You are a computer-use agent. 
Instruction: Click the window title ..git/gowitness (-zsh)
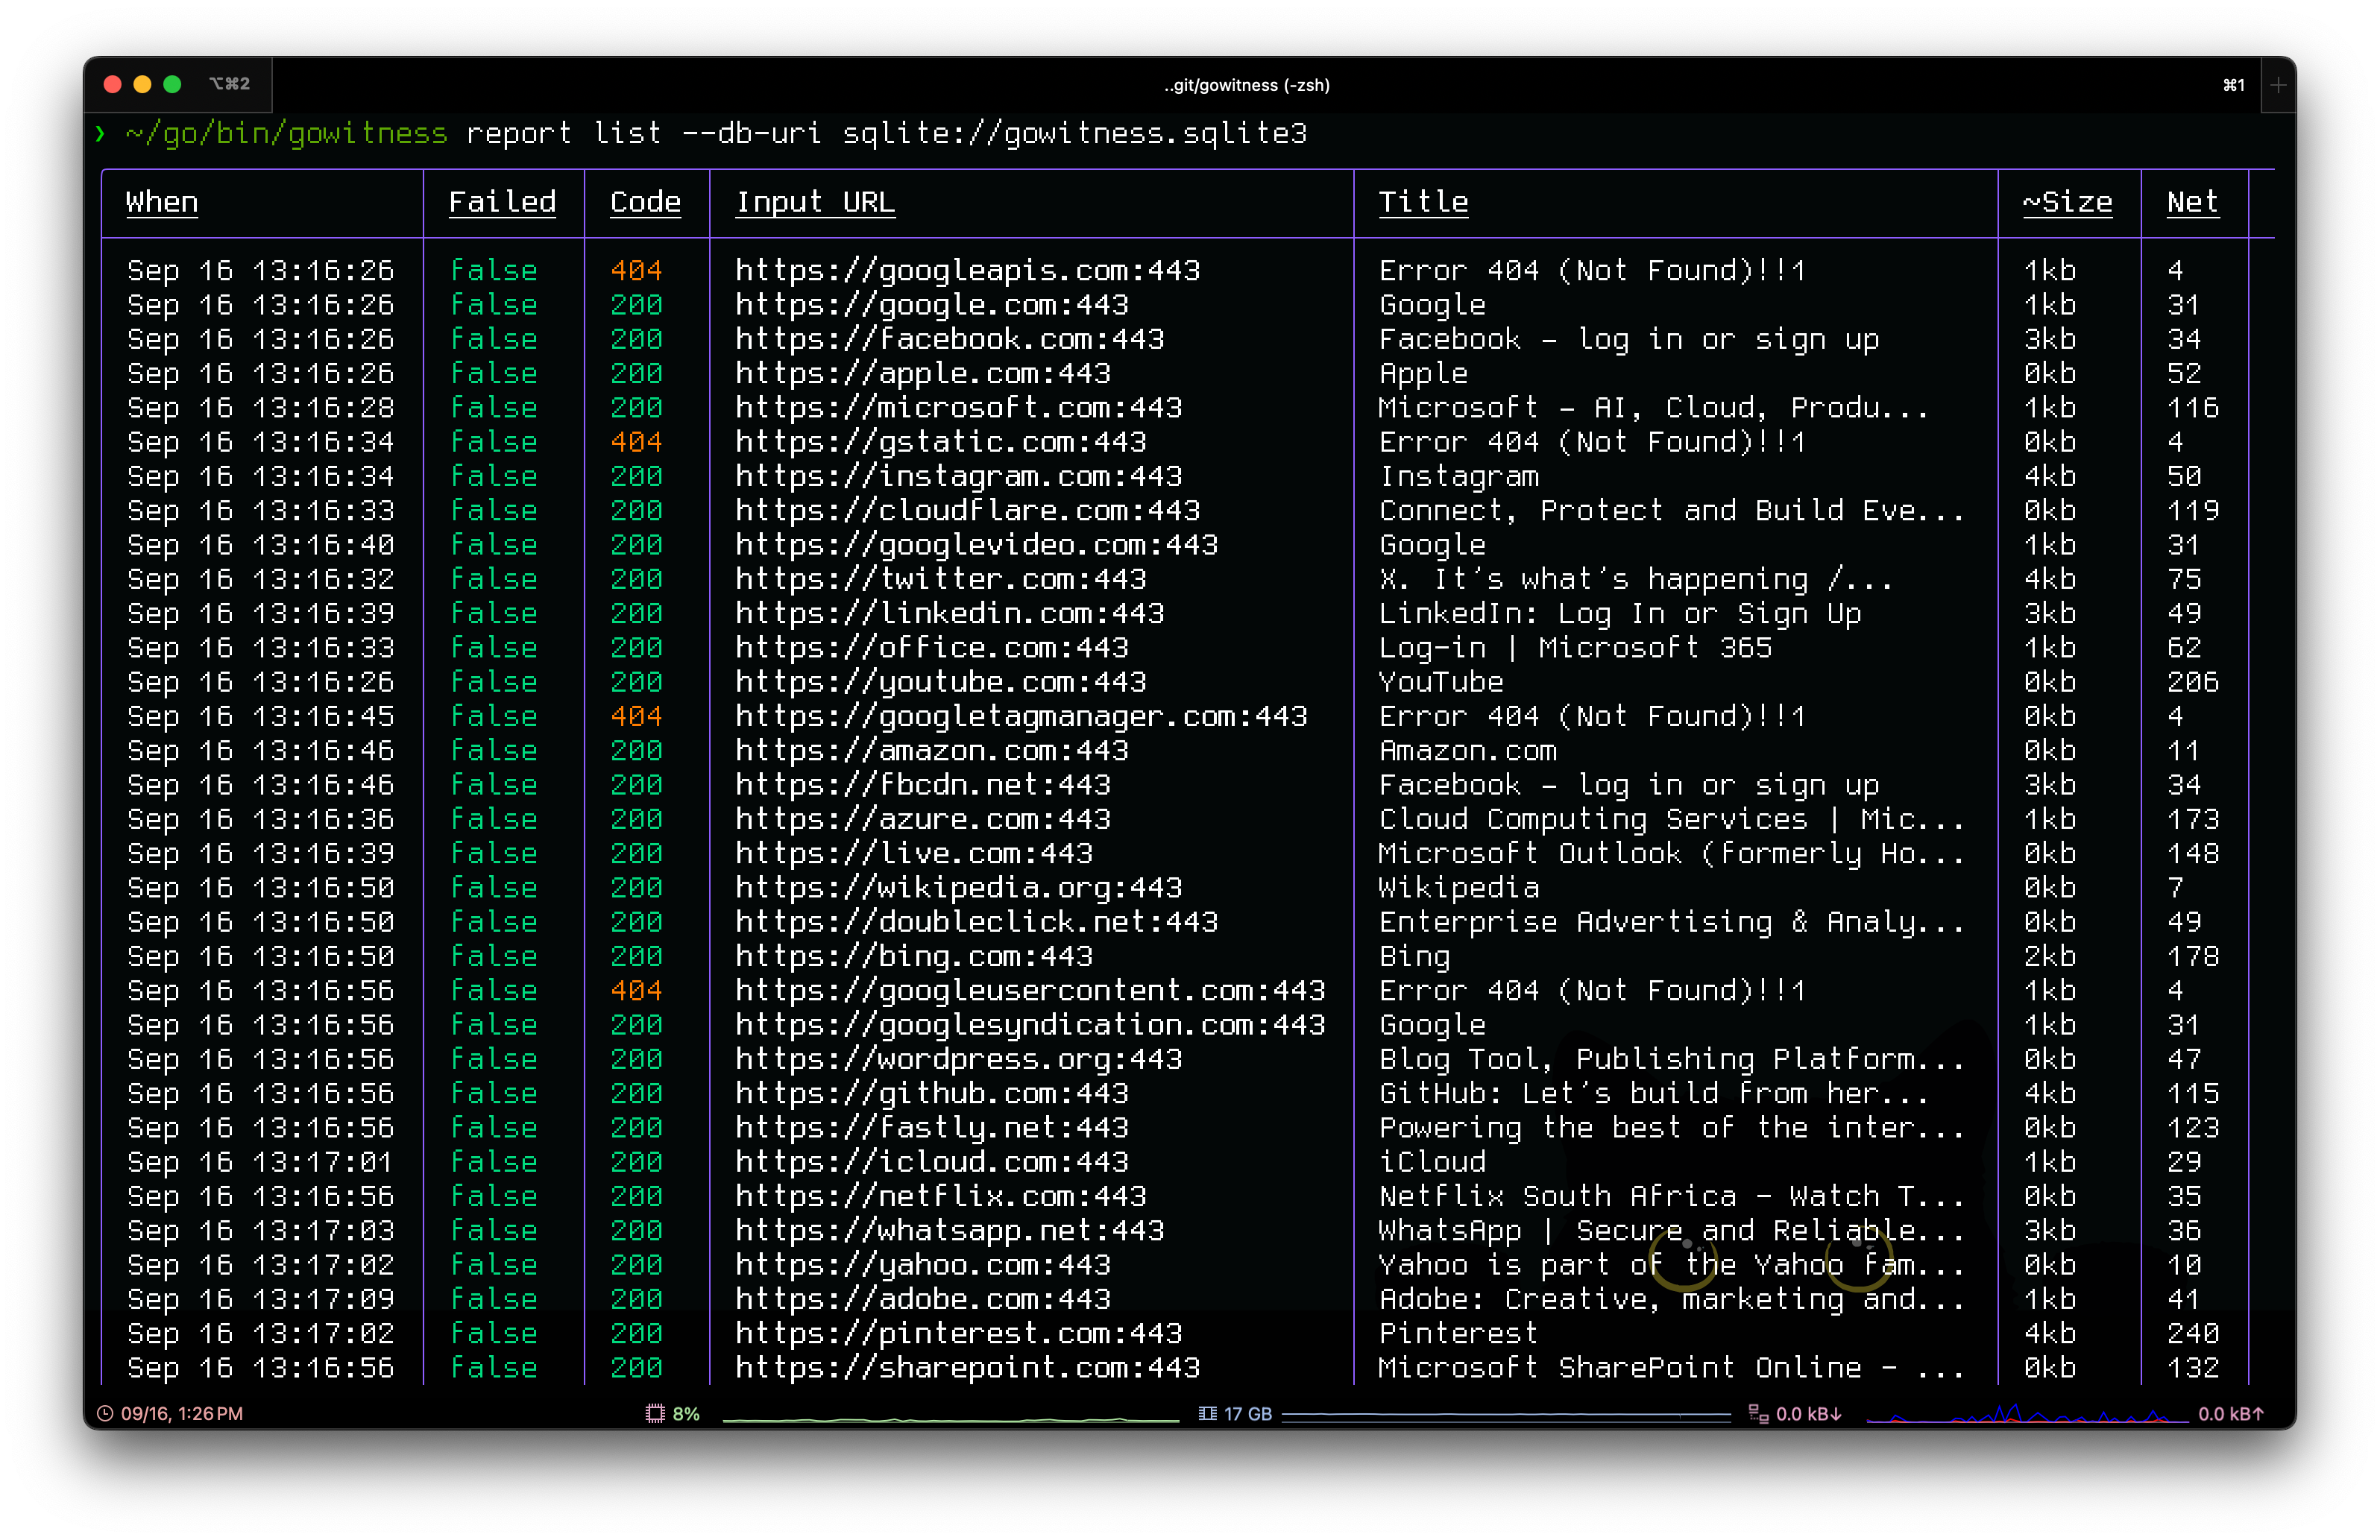click(x=1247, y=85)
